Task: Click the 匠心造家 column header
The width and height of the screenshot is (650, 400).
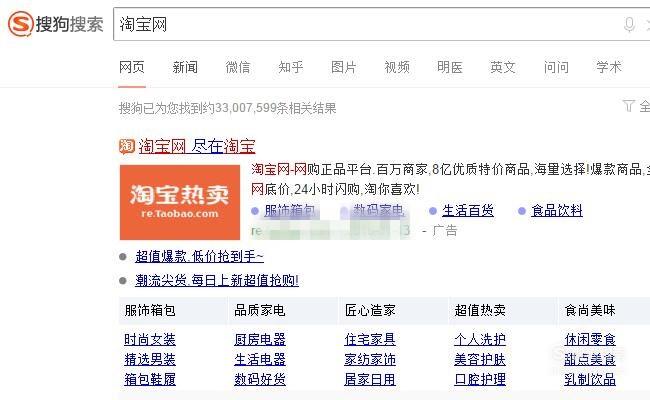Action: click(370, 310)
